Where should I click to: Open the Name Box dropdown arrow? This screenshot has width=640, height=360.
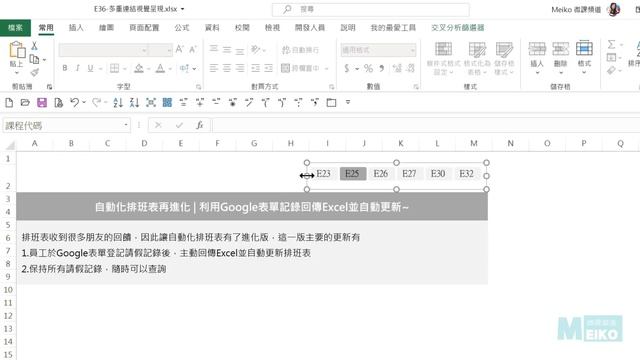tap(126, 125)
